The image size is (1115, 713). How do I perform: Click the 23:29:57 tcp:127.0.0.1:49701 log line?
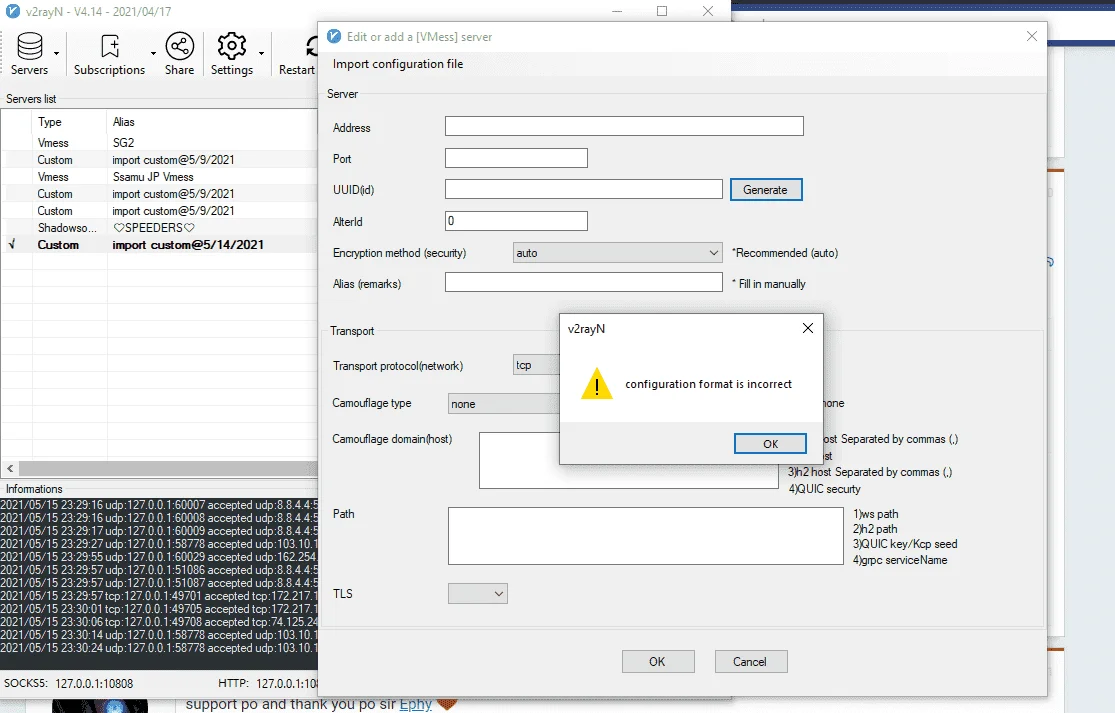159,596
